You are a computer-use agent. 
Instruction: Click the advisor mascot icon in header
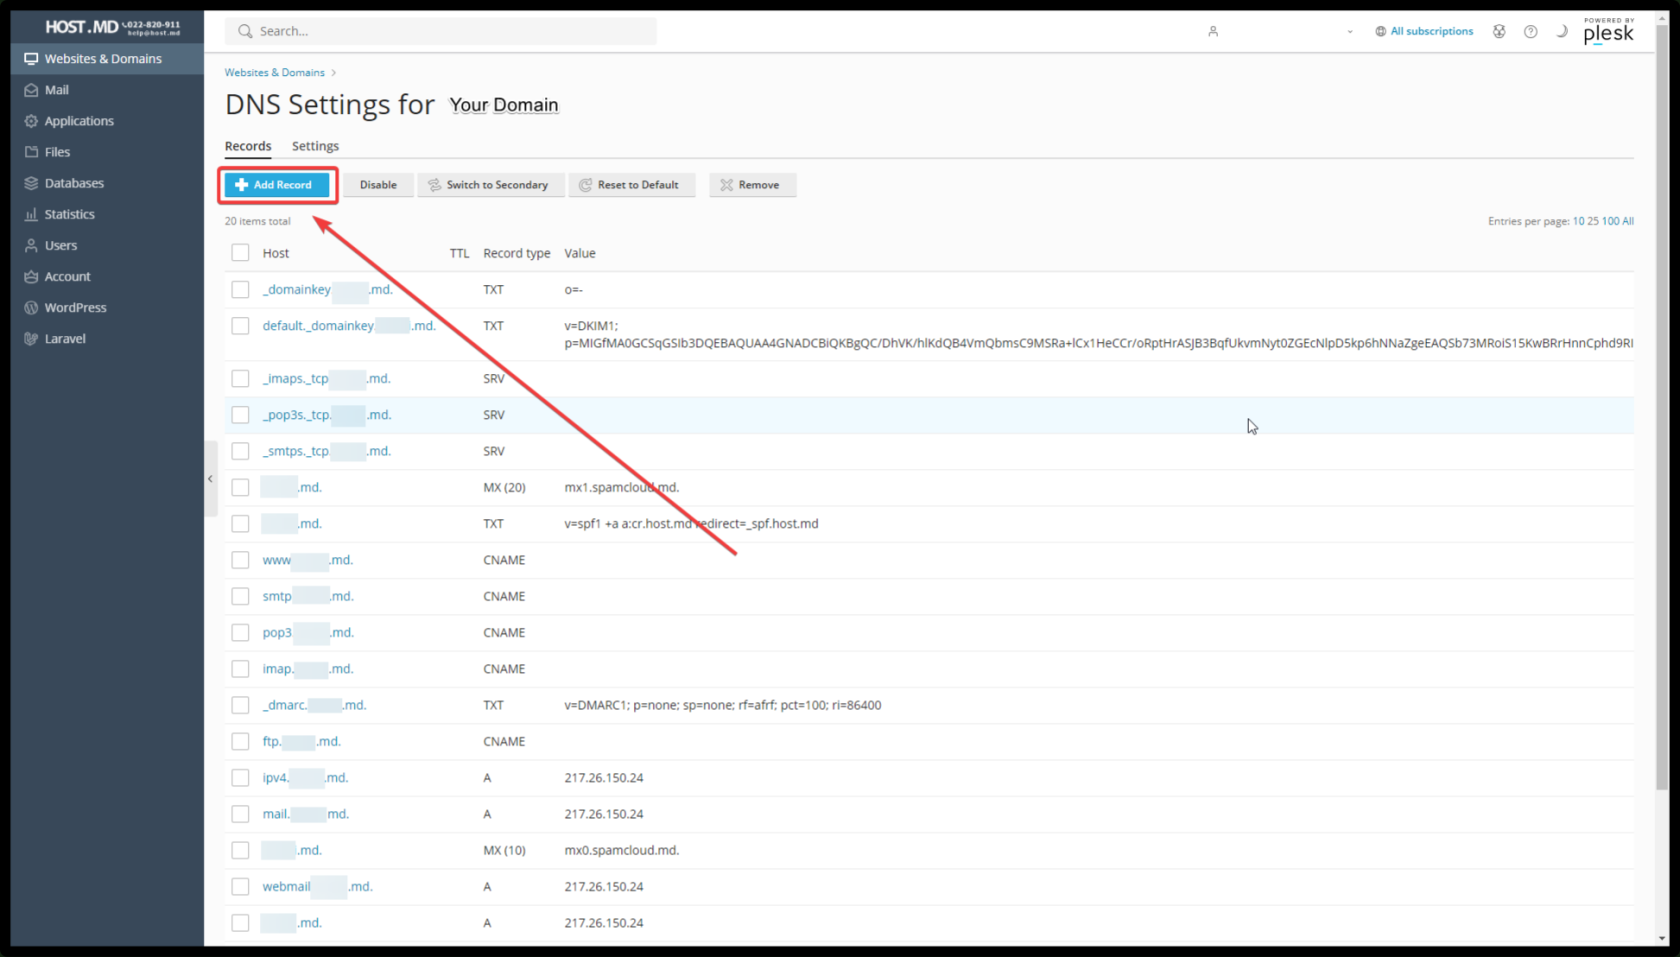pyautogui.click(x=1499, y=31)
